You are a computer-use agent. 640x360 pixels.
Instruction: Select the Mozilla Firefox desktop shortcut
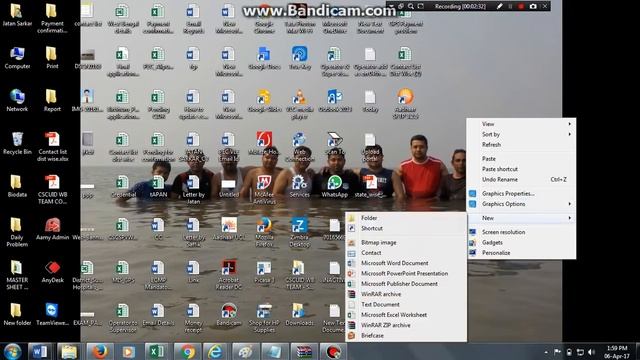(264, 232)
